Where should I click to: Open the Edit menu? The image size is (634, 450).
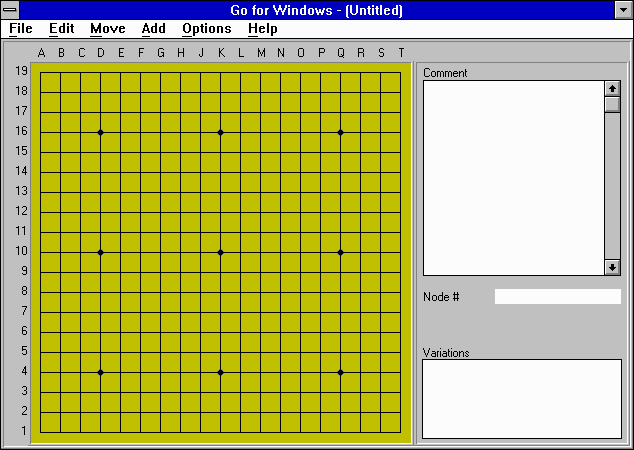61,29
